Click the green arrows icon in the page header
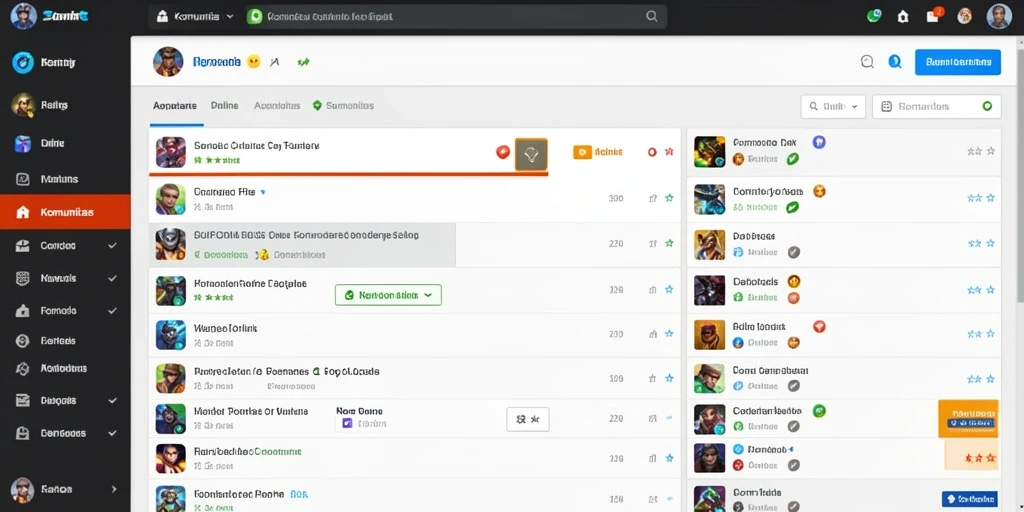1024x512 pixels. (x=303, y=62)
